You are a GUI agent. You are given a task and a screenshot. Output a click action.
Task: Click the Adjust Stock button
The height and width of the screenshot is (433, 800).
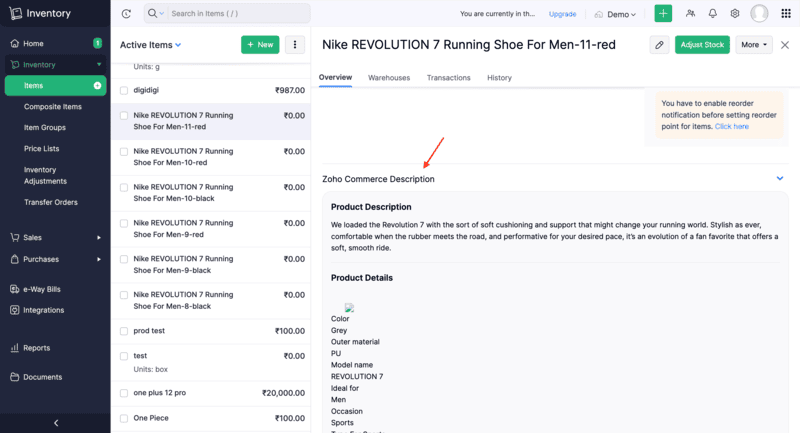coord(702,45)
